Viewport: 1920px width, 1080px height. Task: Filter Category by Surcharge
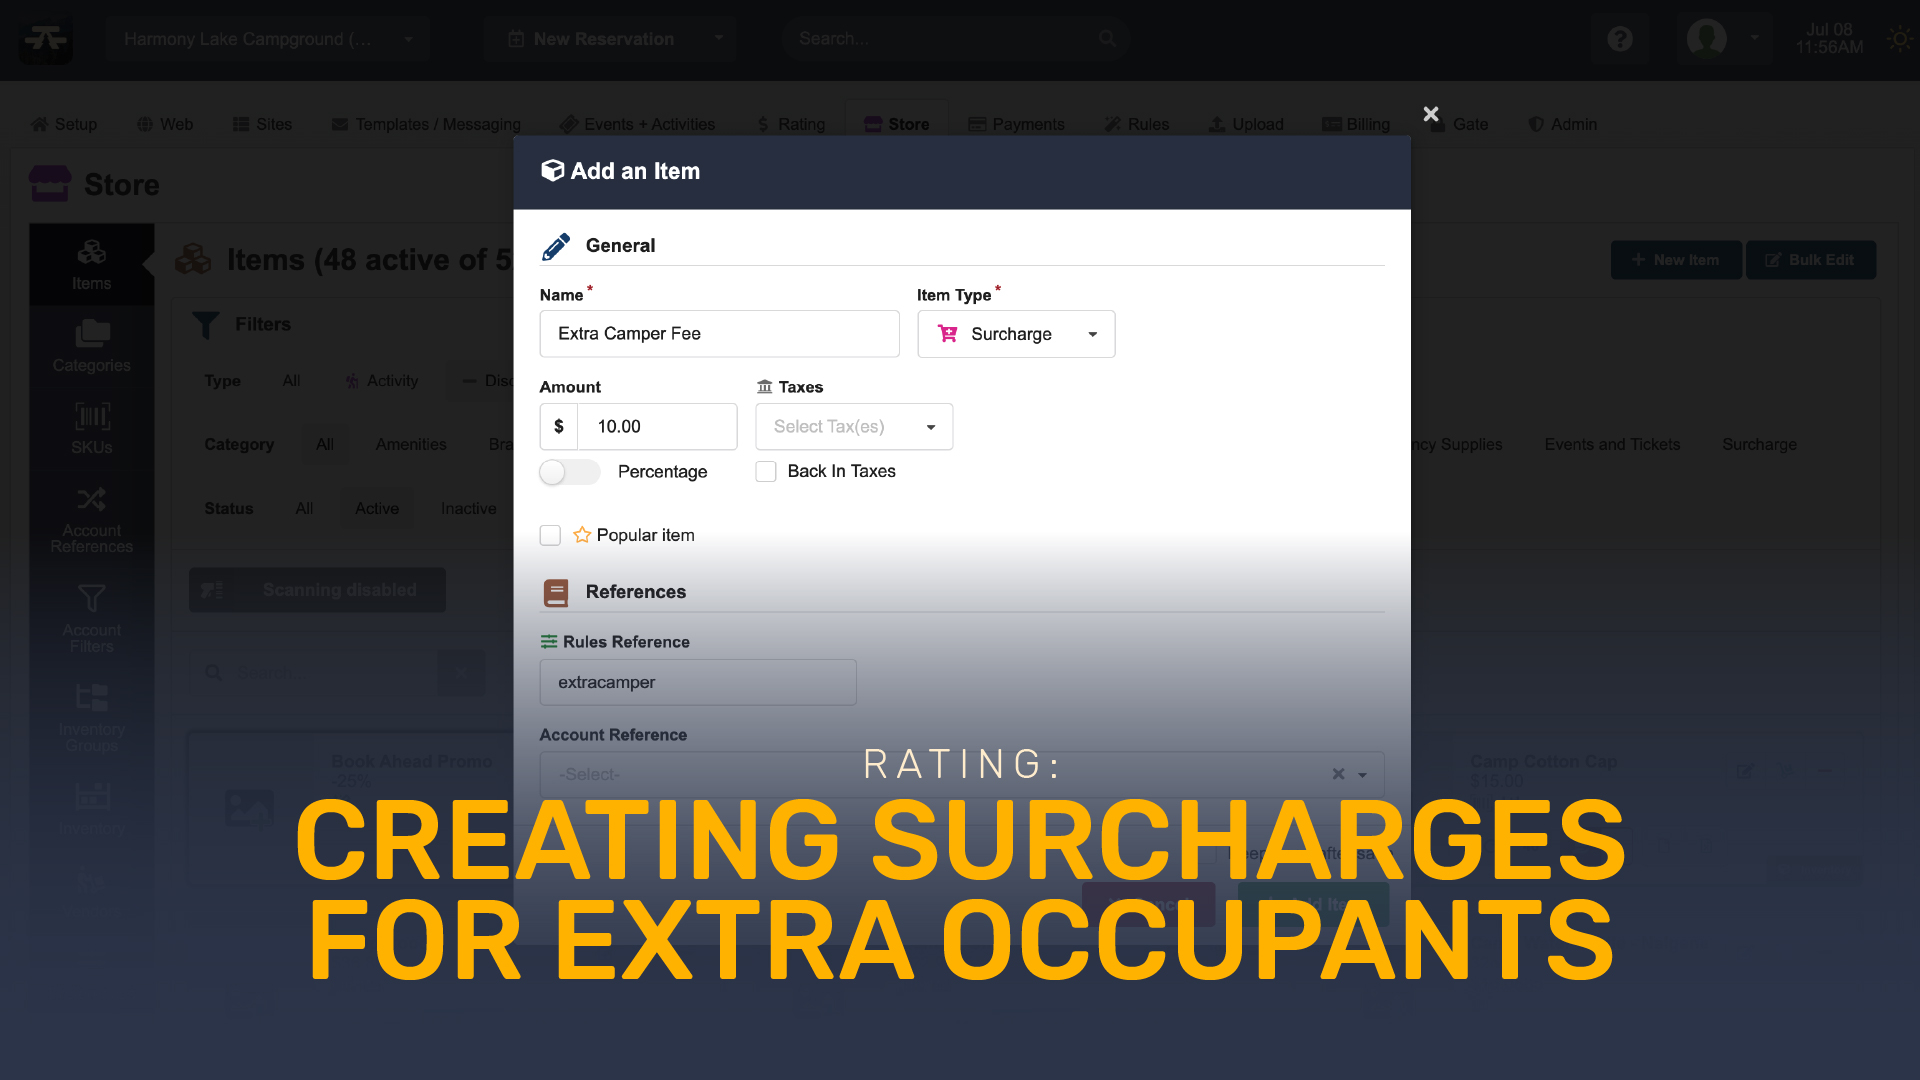coord(1759,445)
